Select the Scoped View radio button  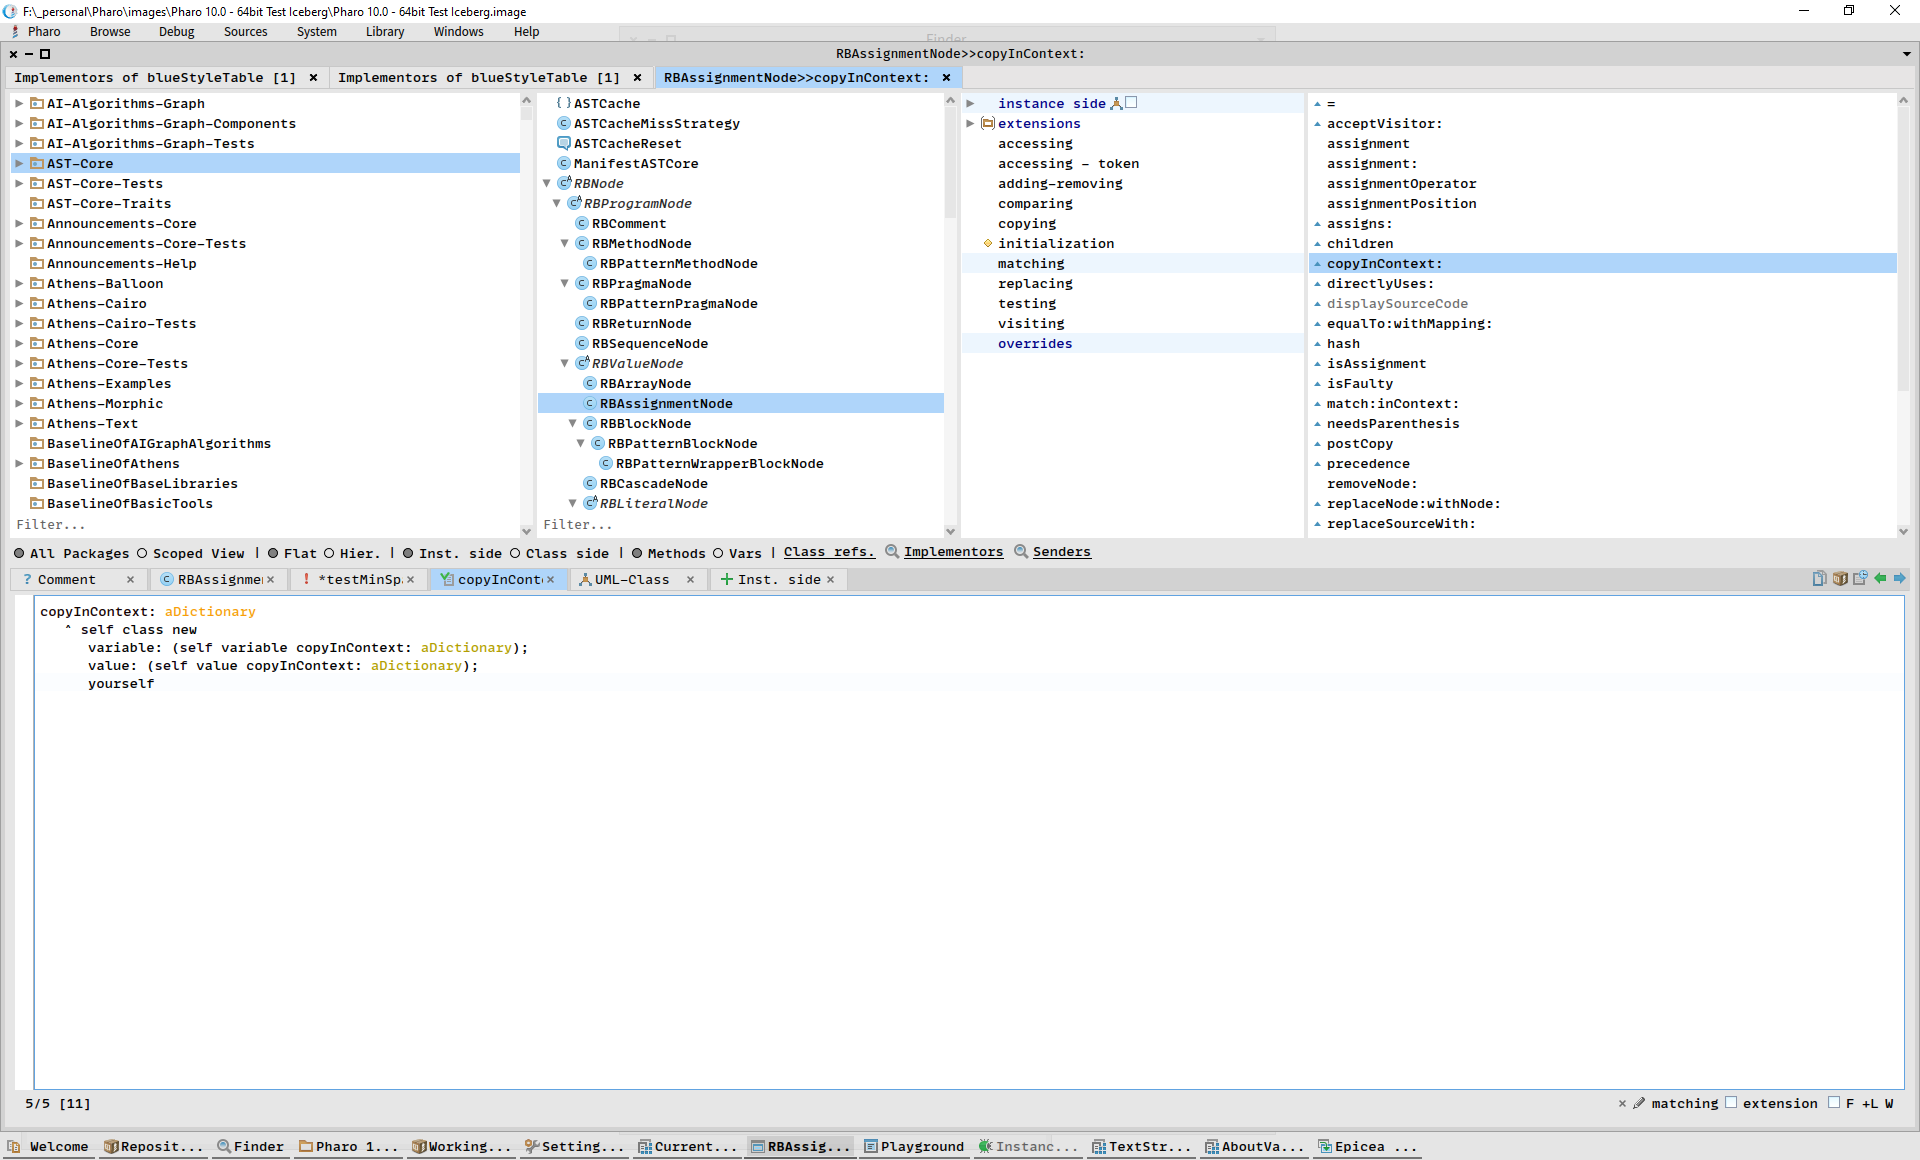(x=142, y=553)
